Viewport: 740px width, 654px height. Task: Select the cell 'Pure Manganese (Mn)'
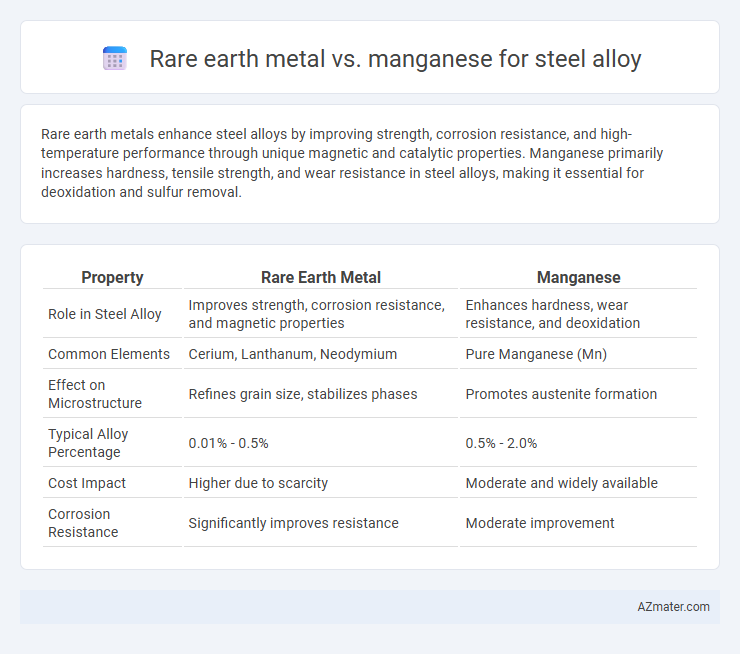coord(536,354)
